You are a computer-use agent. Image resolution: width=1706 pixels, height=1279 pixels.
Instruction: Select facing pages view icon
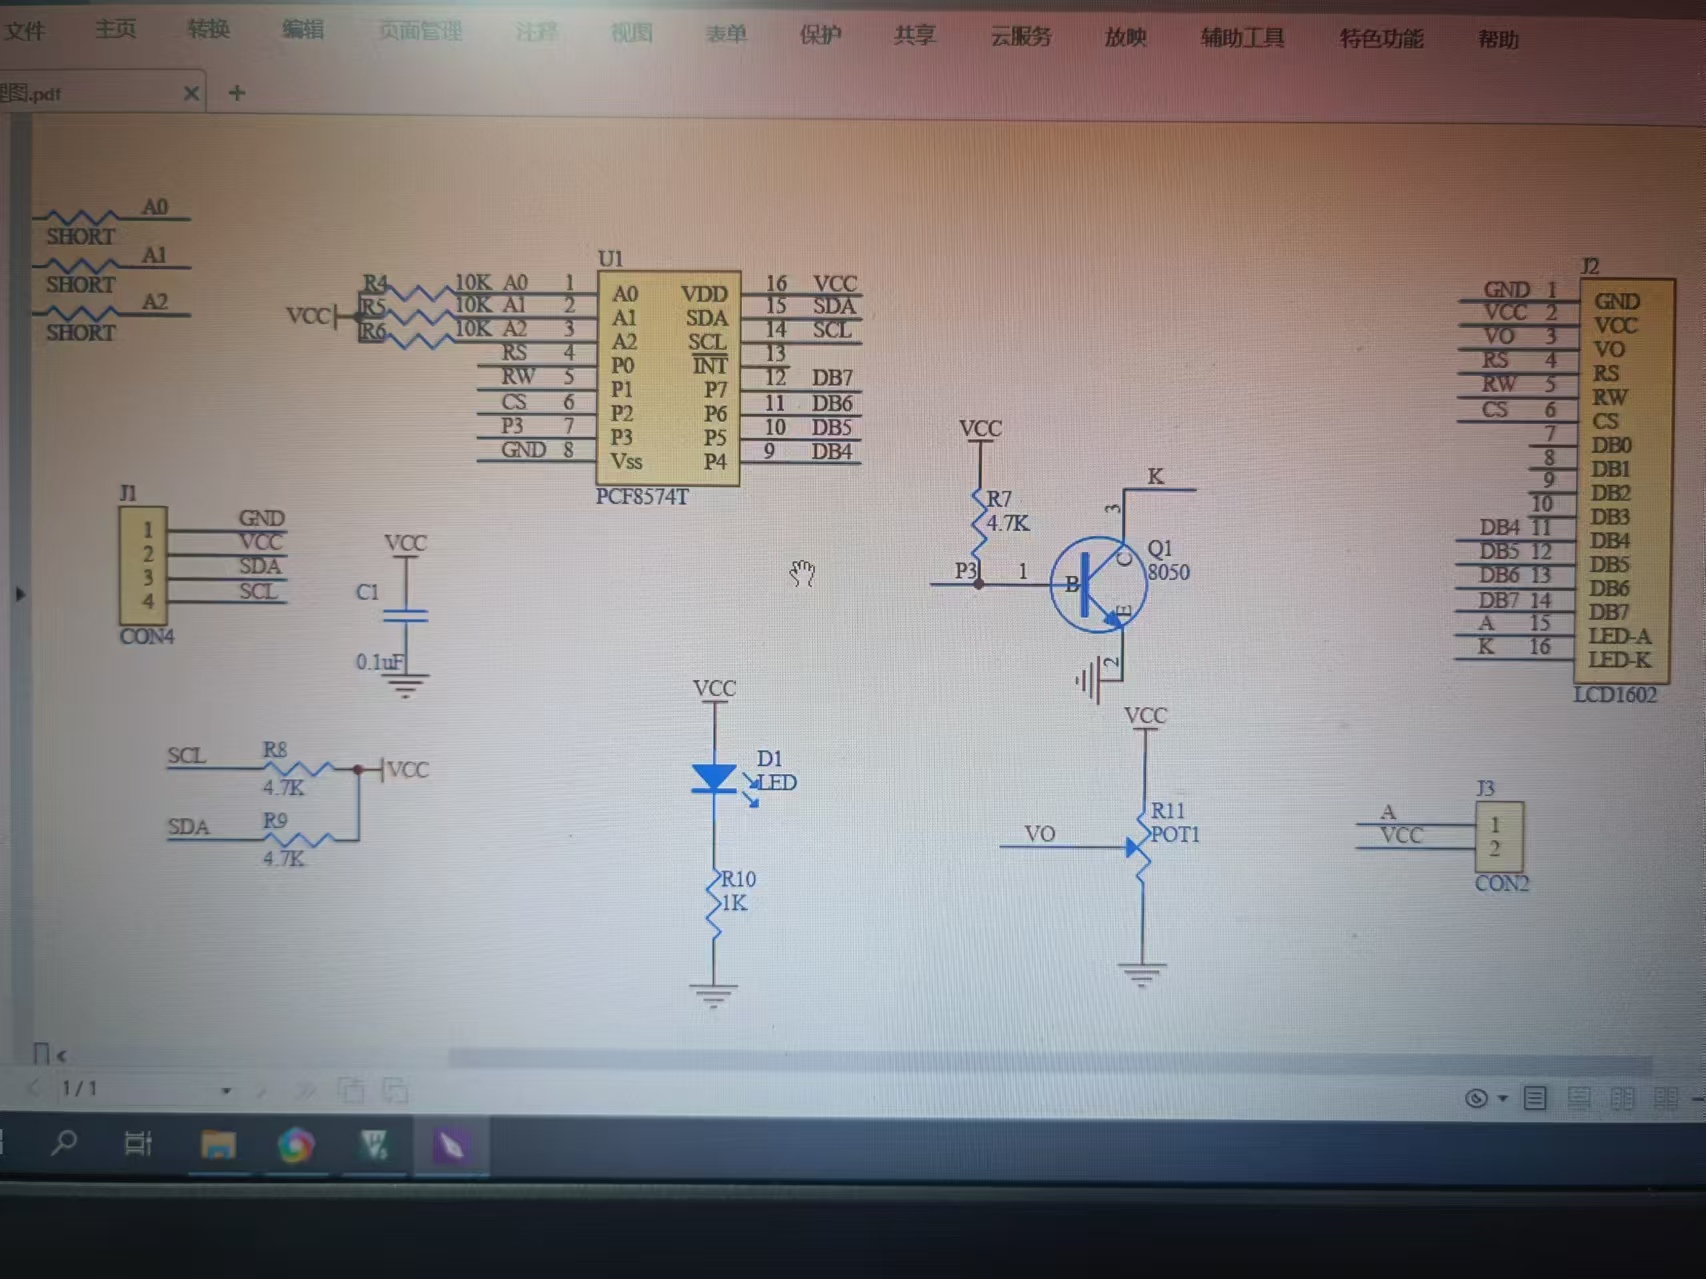click(x=1623, y=1099)
